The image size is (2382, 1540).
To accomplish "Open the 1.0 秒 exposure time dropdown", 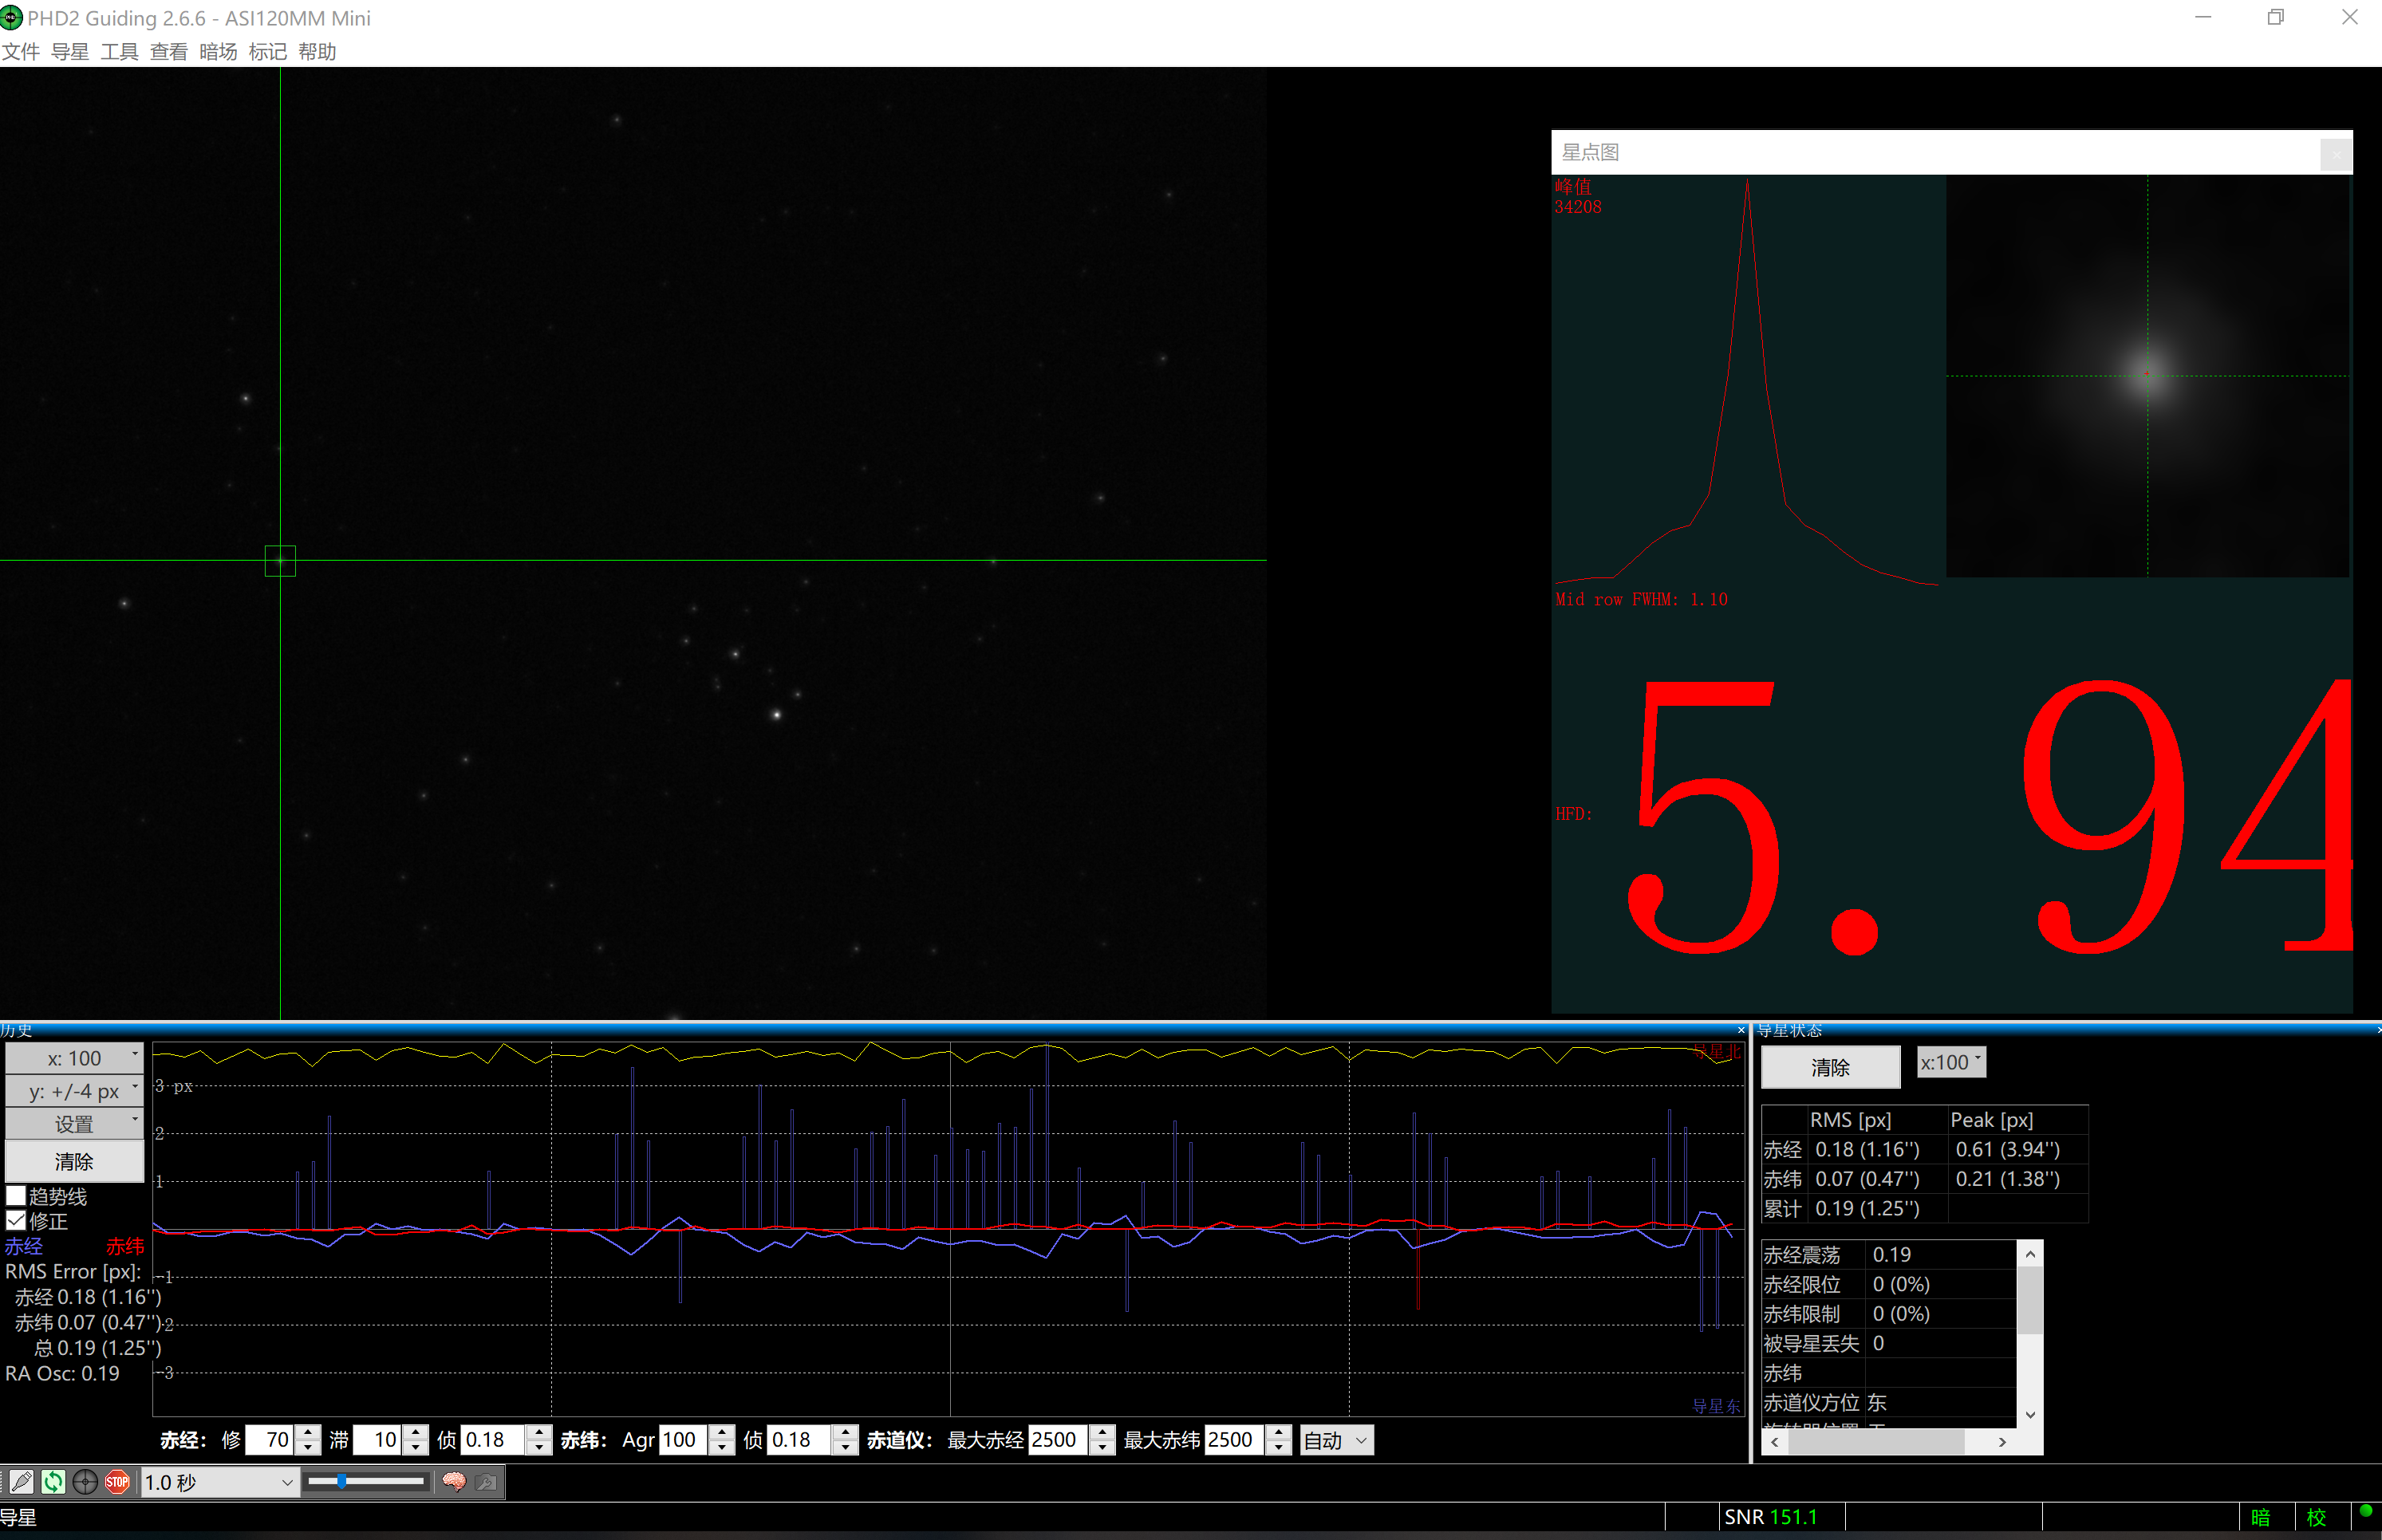I will (x=219, y=1482).
